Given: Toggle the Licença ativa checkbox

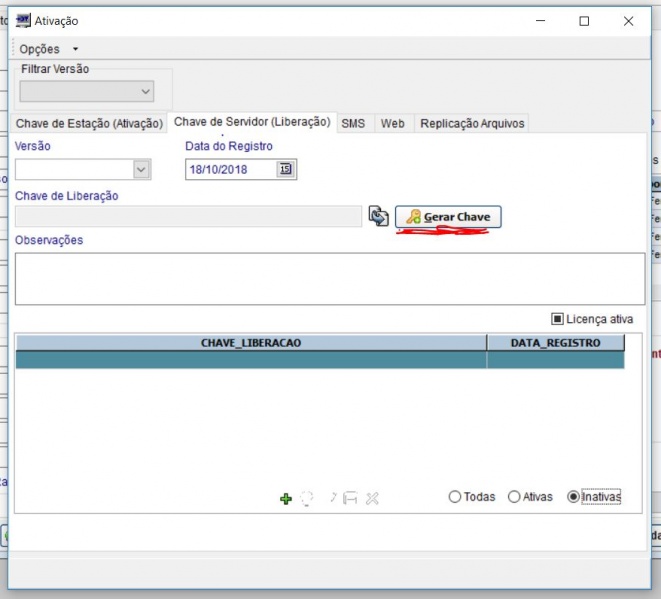Looking at the screenshot, I should pyautogui.click(x=557, y=319).
